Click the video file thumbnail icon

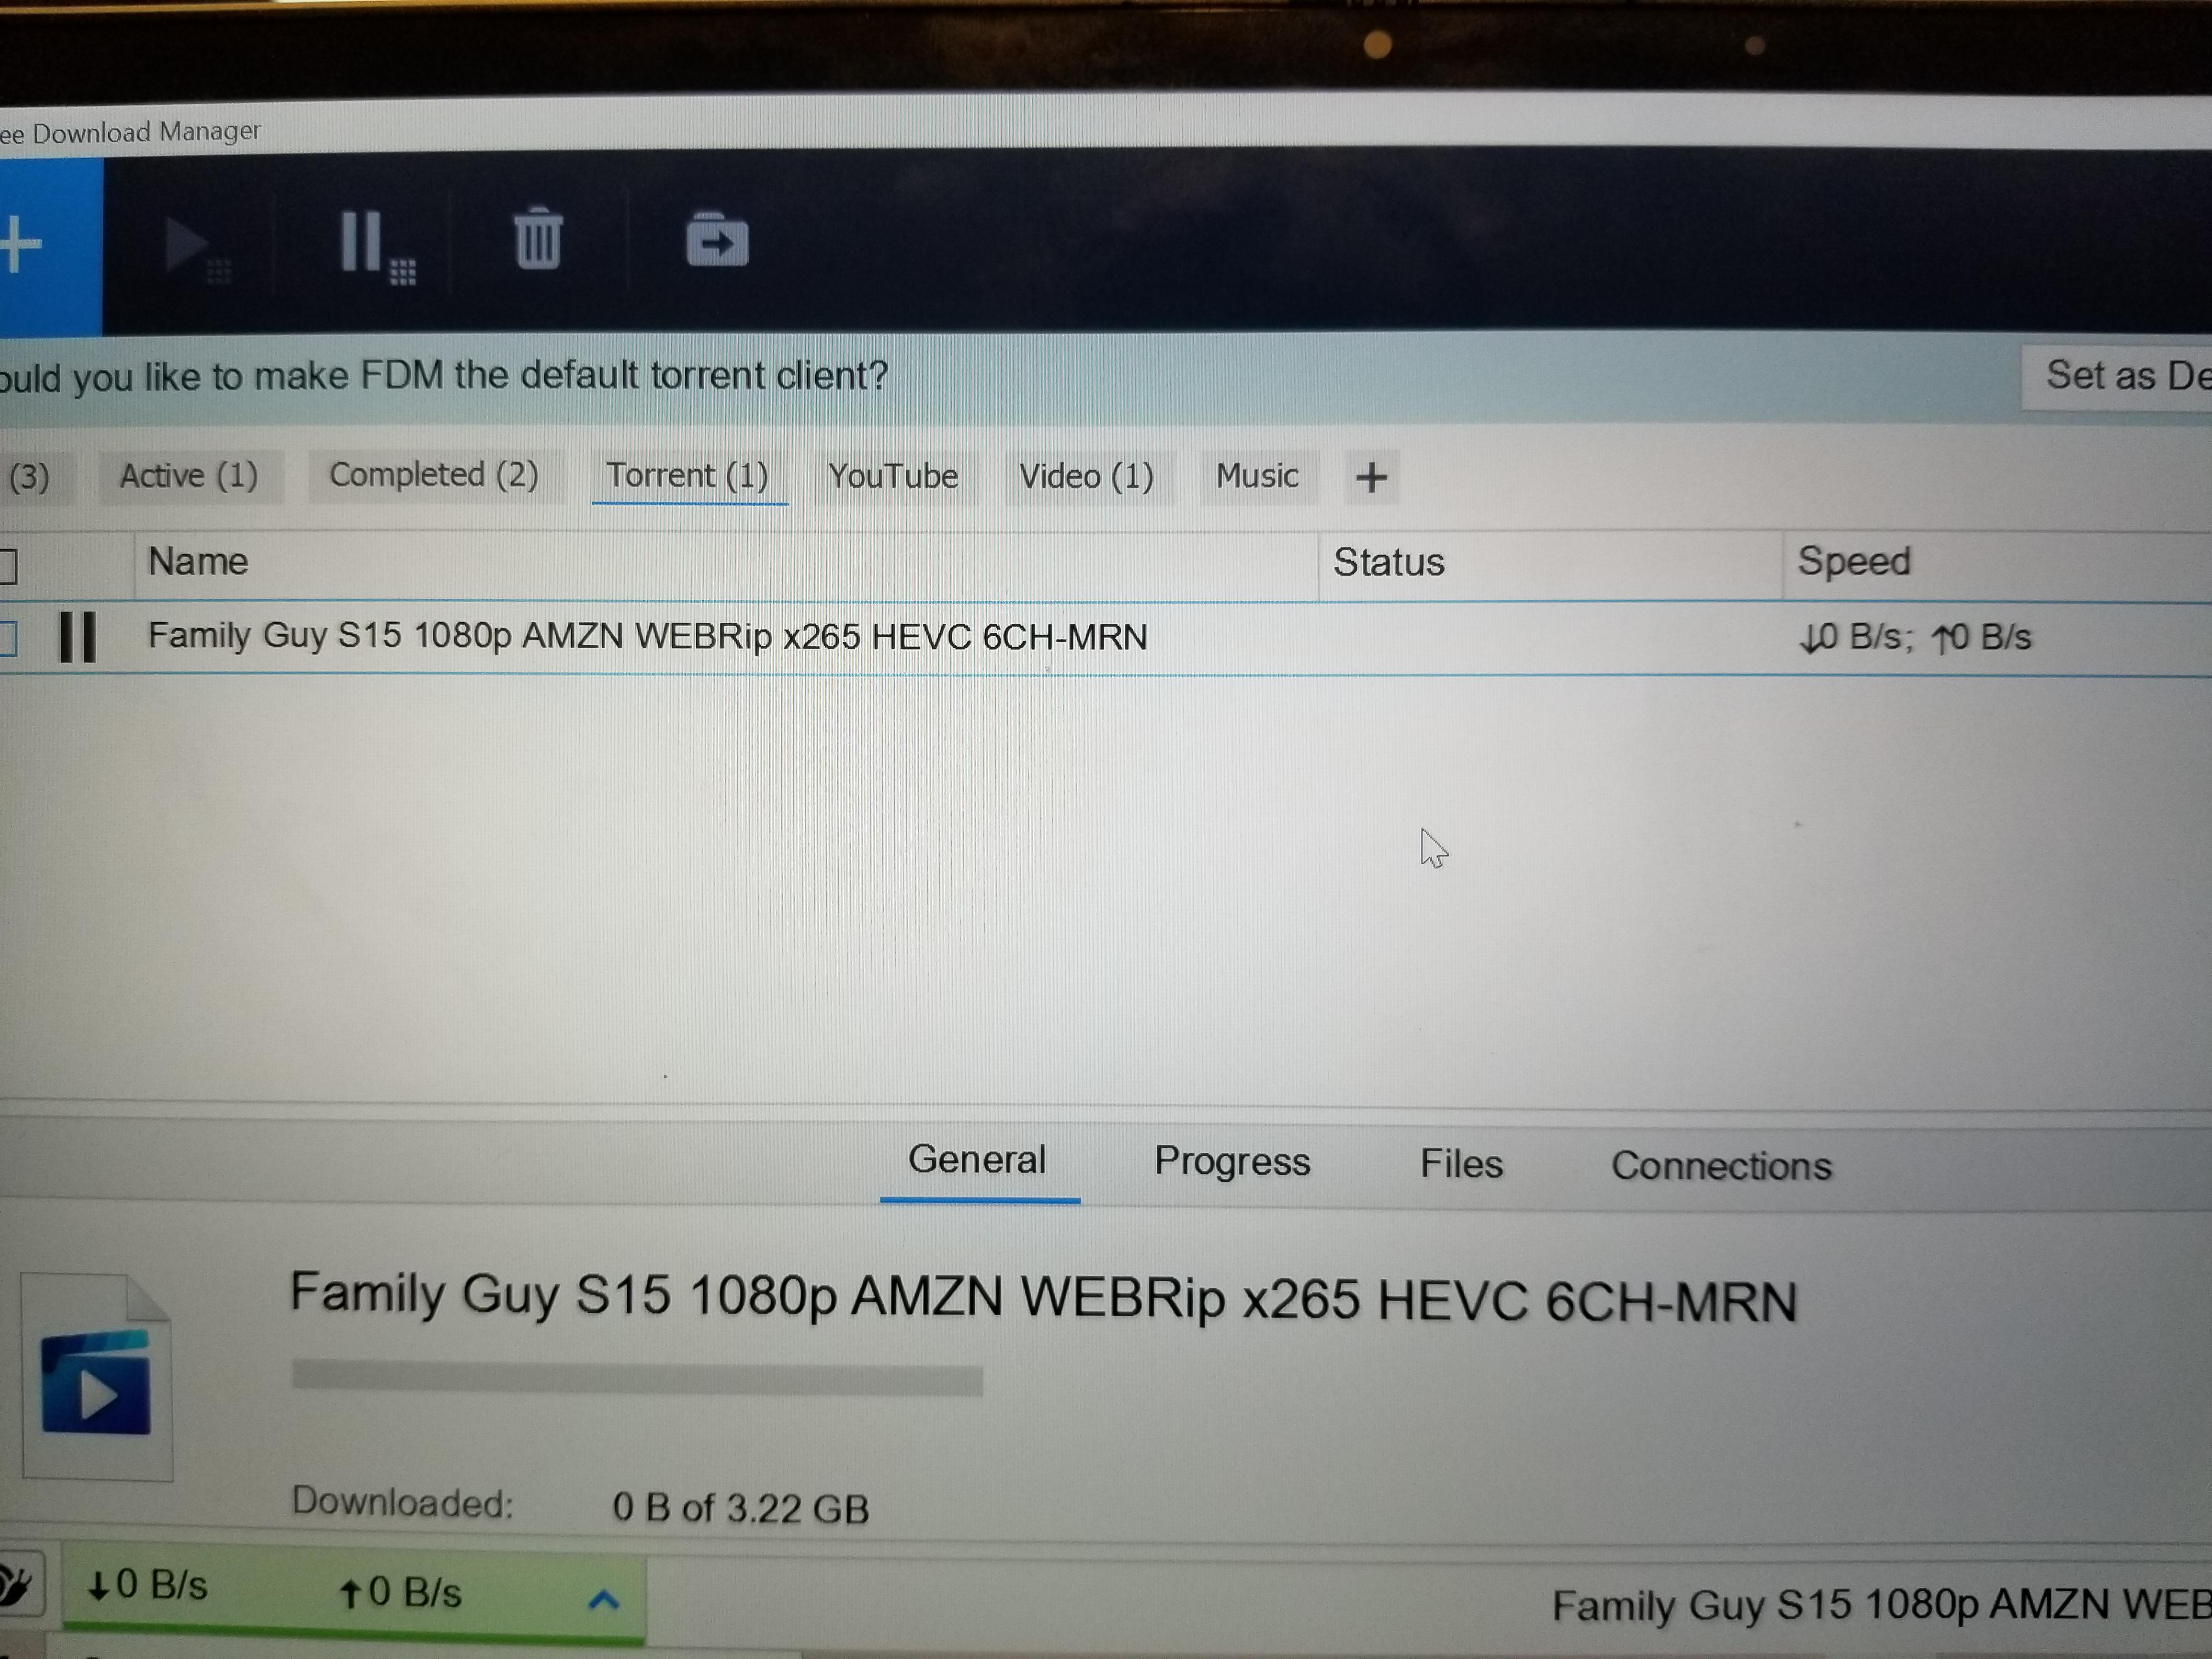[97, 1378]
